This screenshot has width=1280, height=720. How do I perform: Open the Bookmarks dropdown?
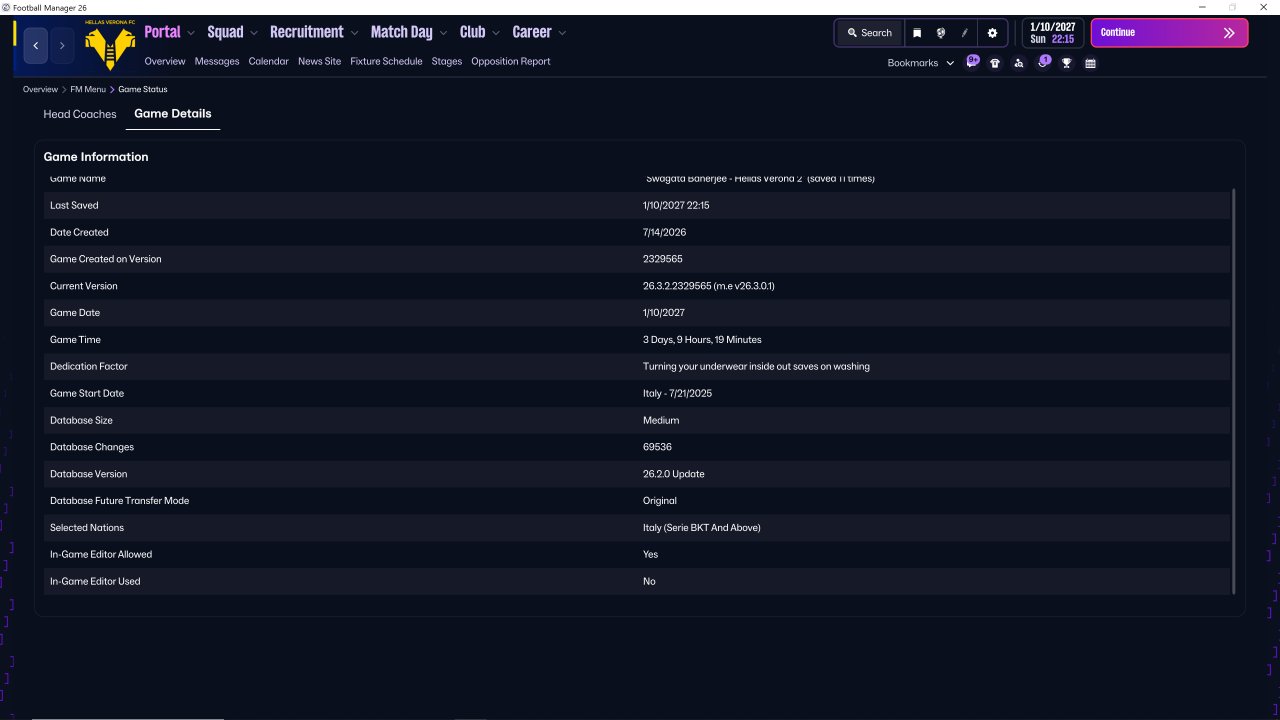[x=921, y=63]
